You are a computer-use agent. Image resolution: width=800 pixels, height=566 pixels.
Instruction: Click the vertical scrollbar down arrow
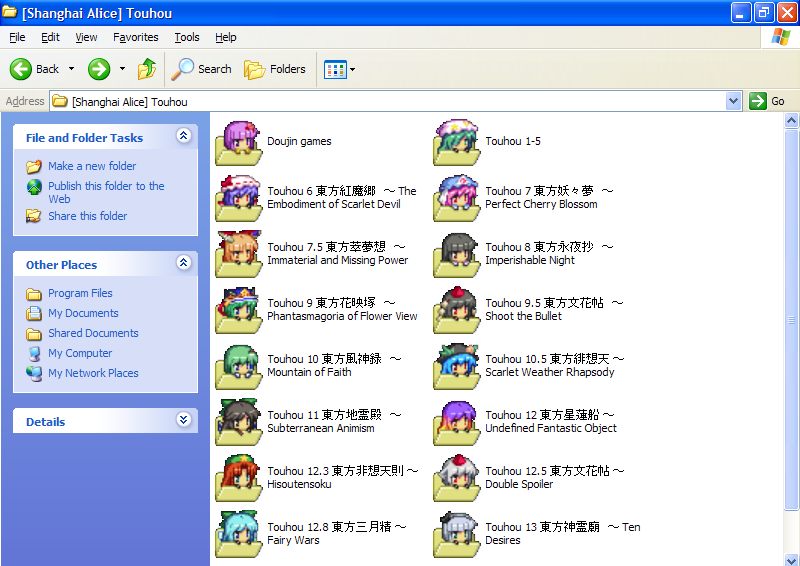[791, 559]
